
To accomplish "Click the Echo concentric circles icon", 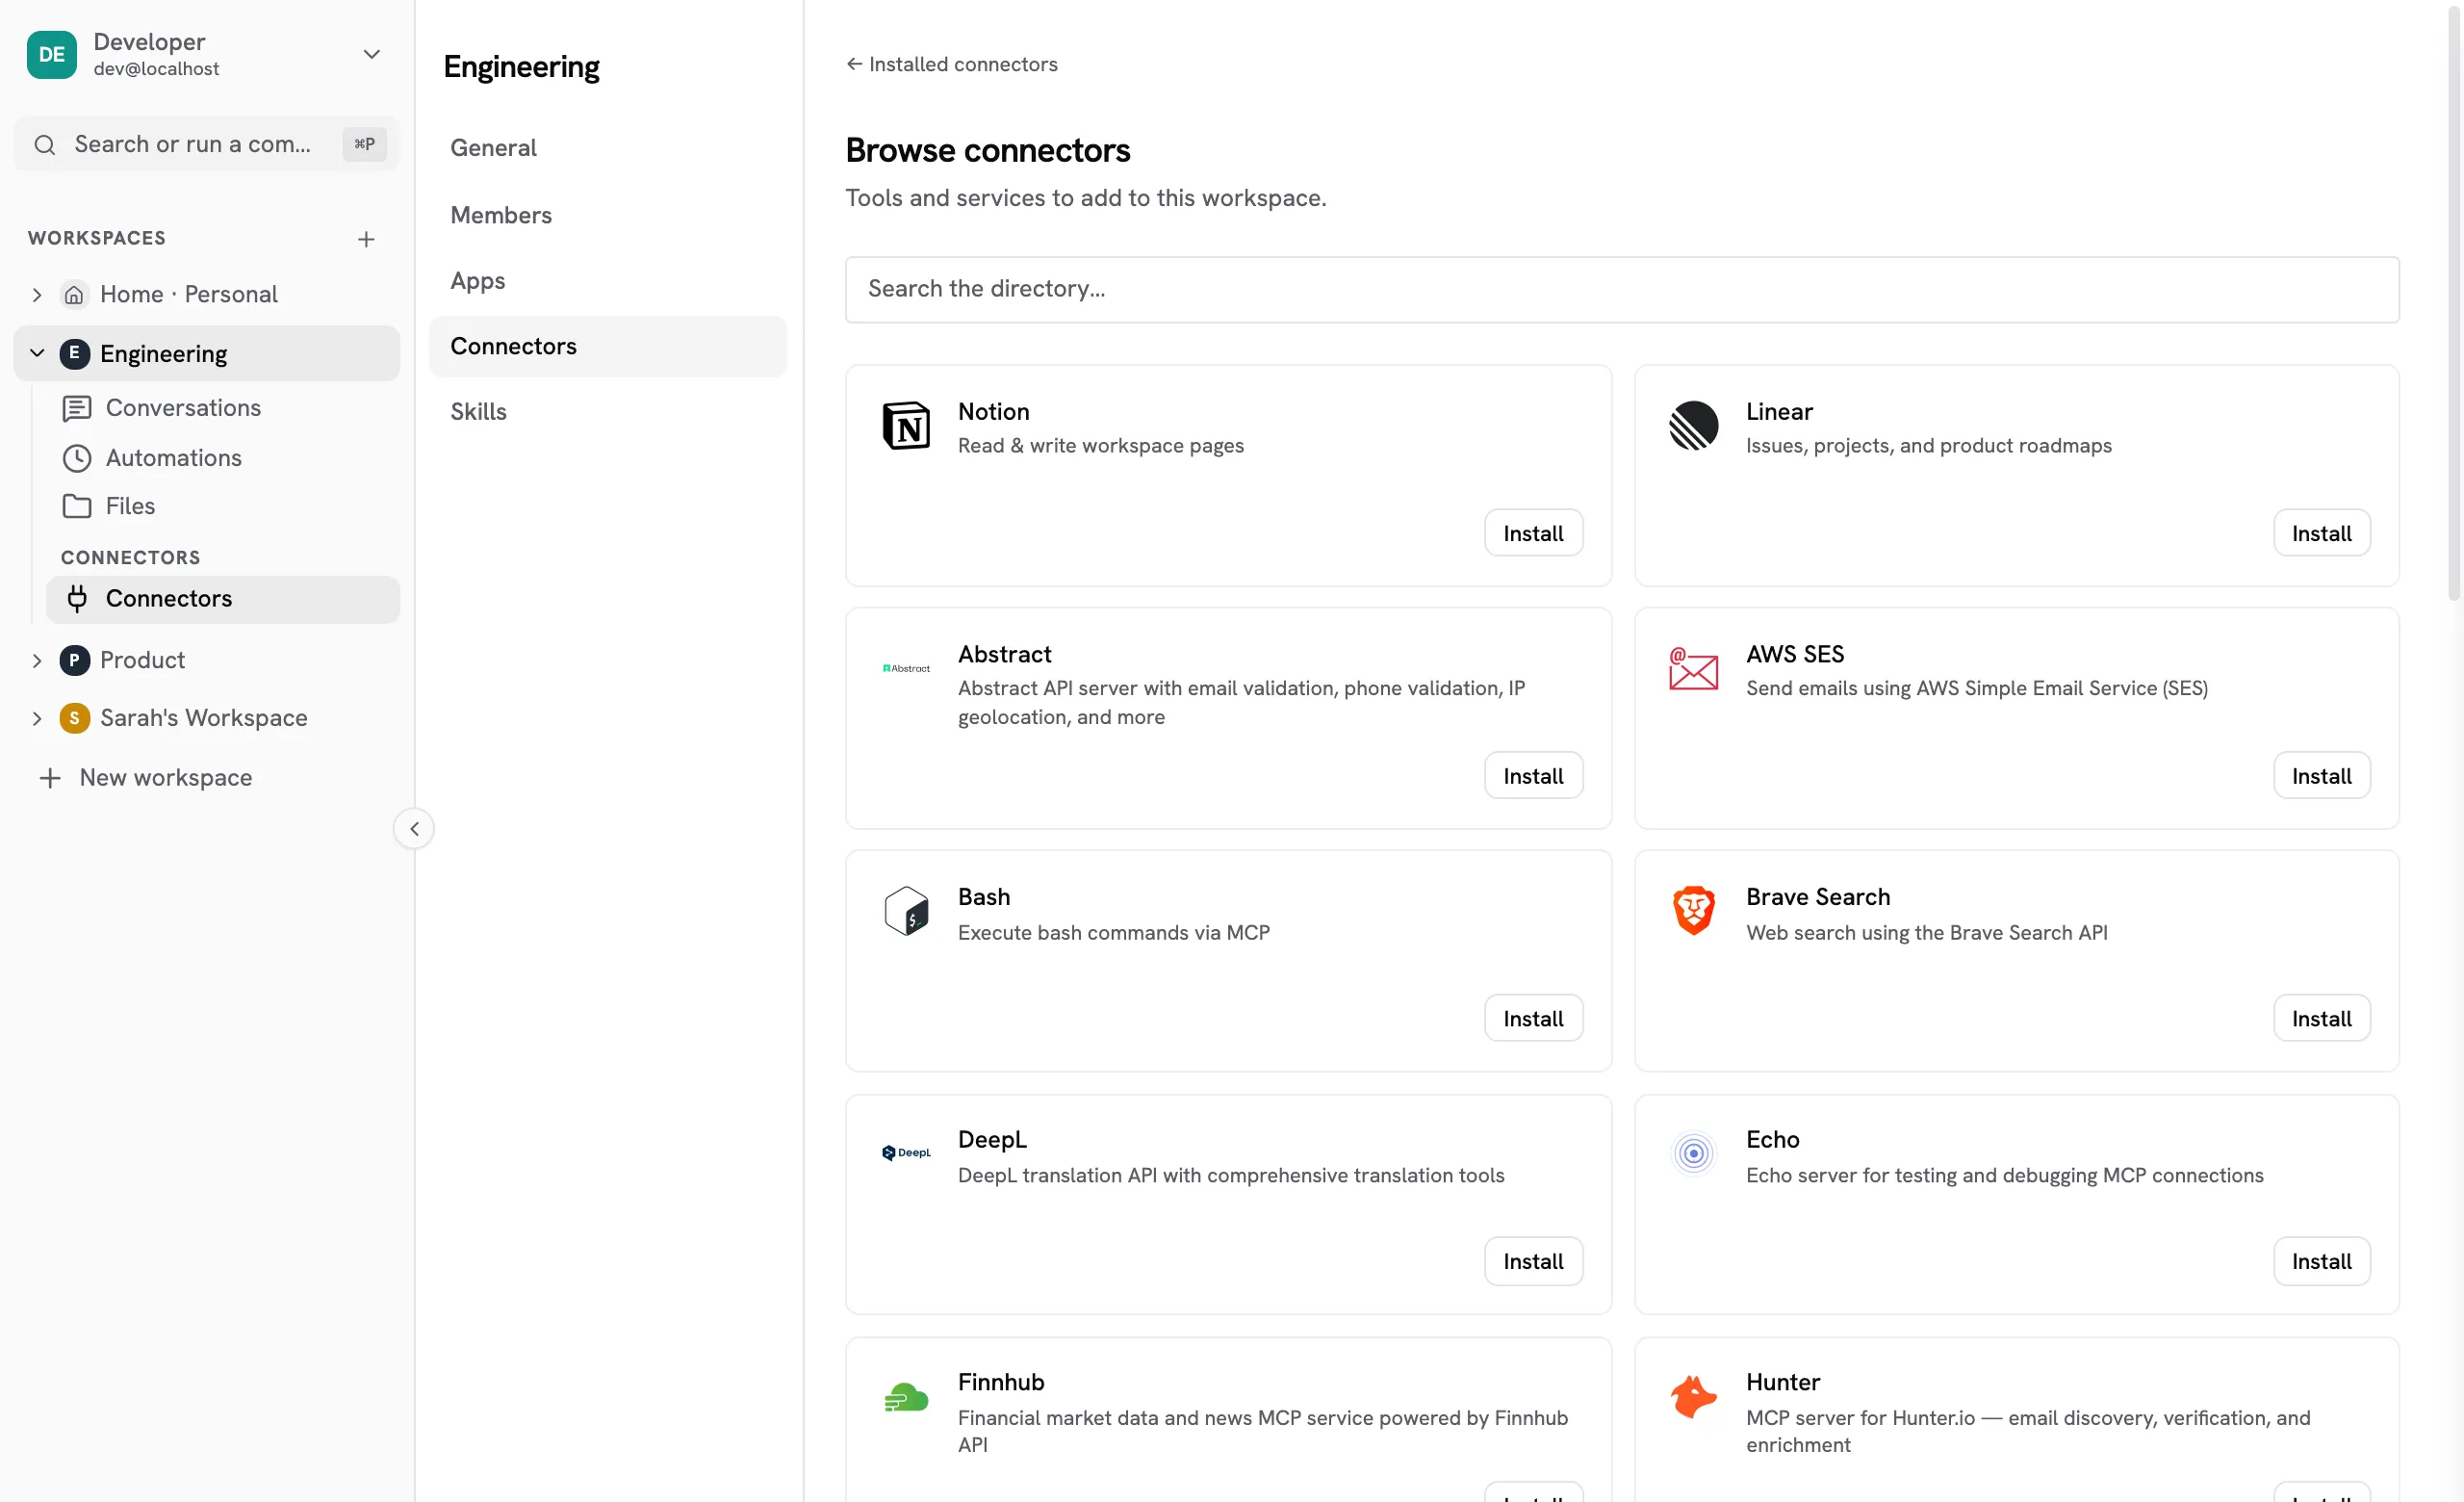I will (1693, 1153).
